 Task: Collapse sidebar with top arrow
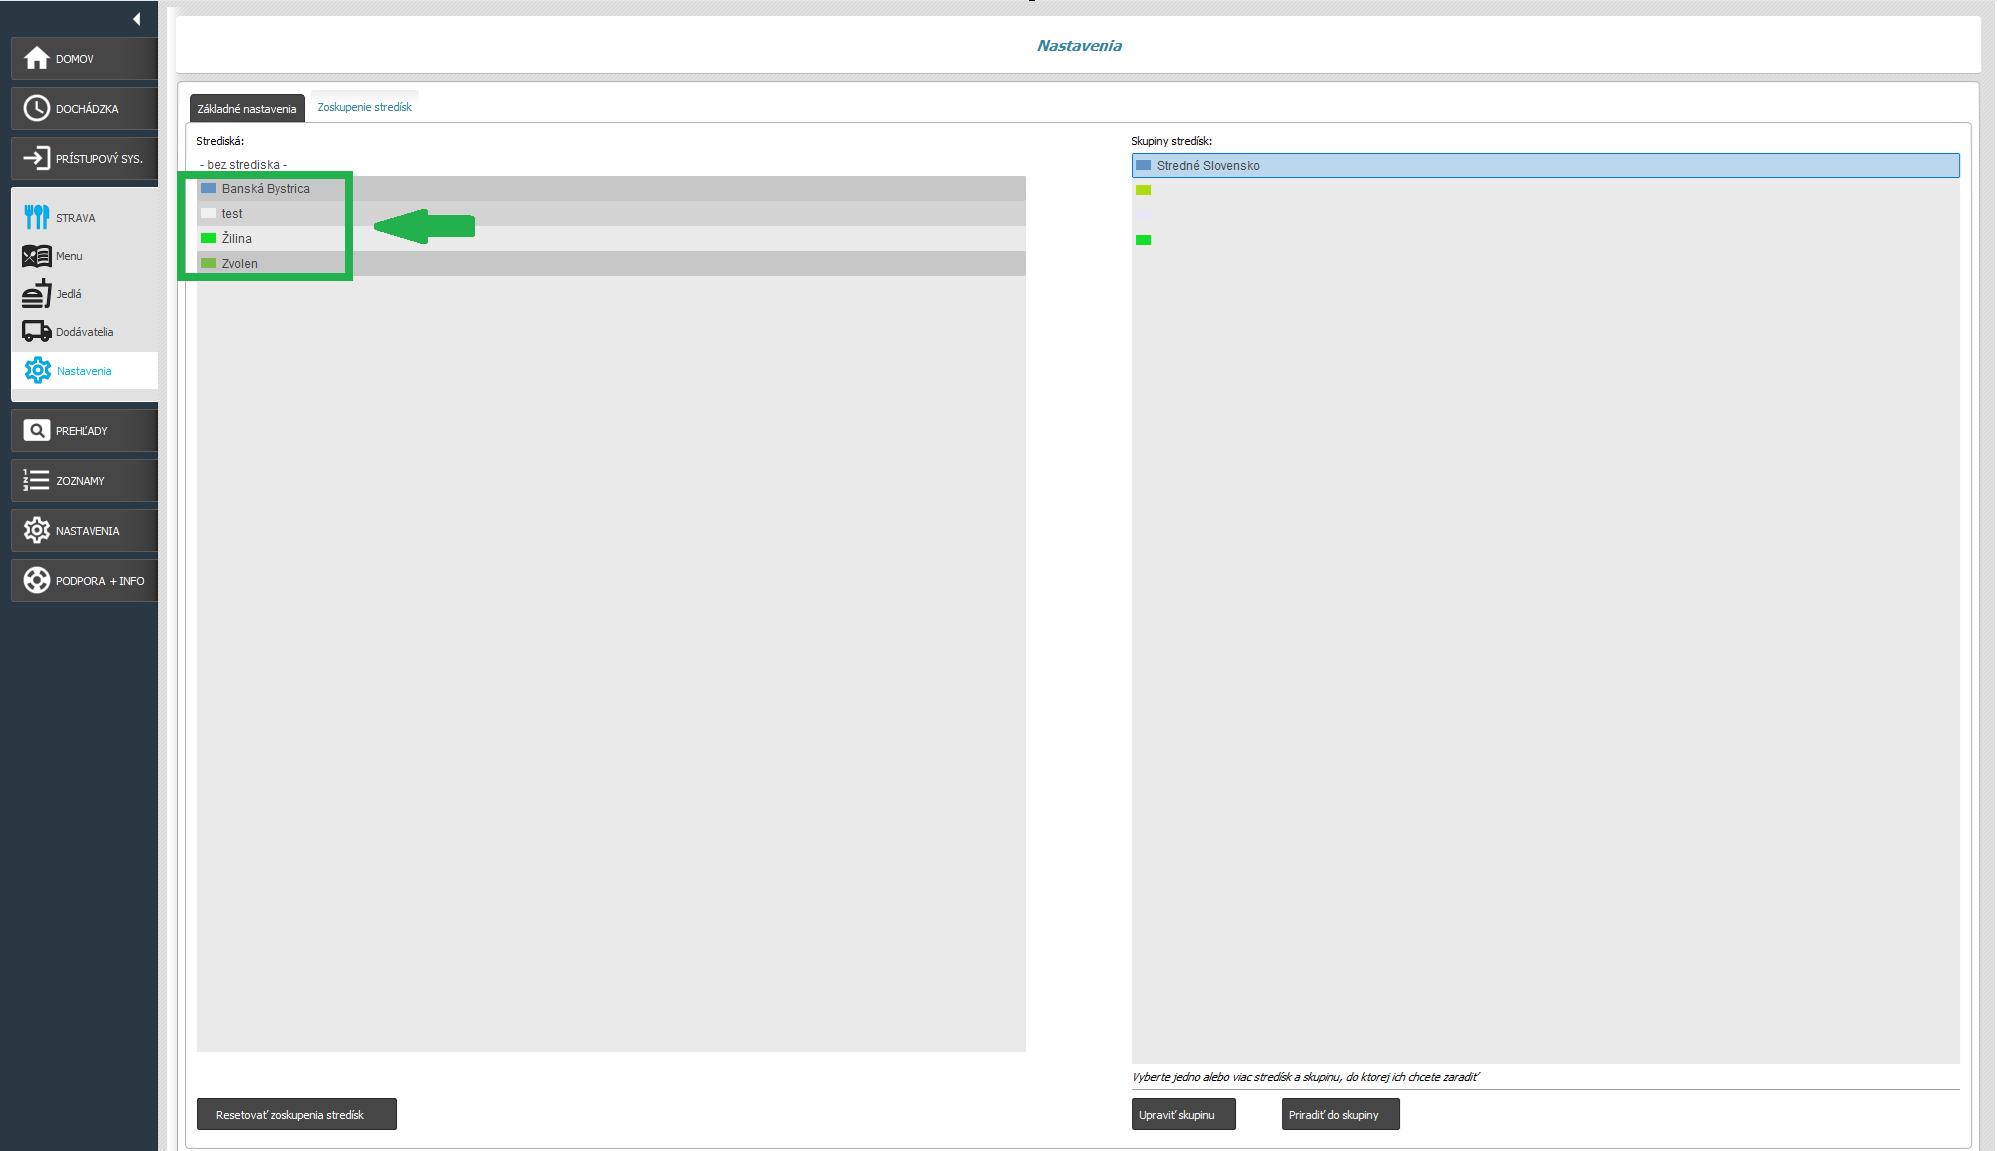click(x=137, y=19)
